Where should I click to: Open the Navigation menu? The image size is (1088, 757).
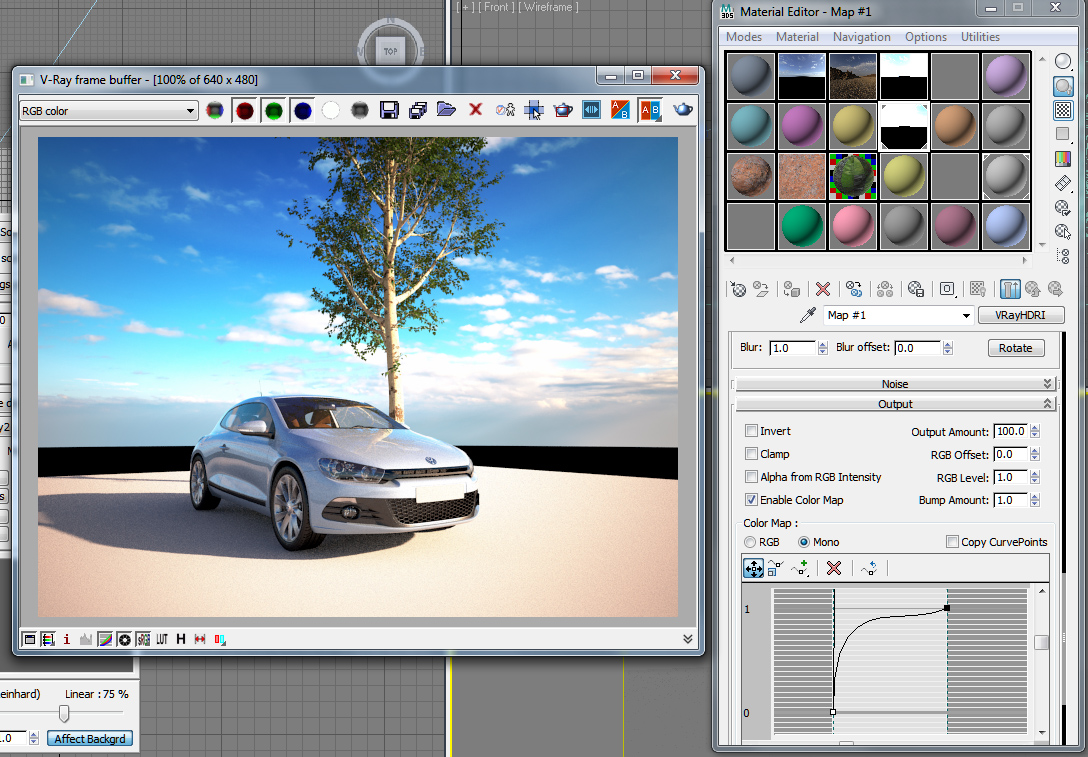861,37
